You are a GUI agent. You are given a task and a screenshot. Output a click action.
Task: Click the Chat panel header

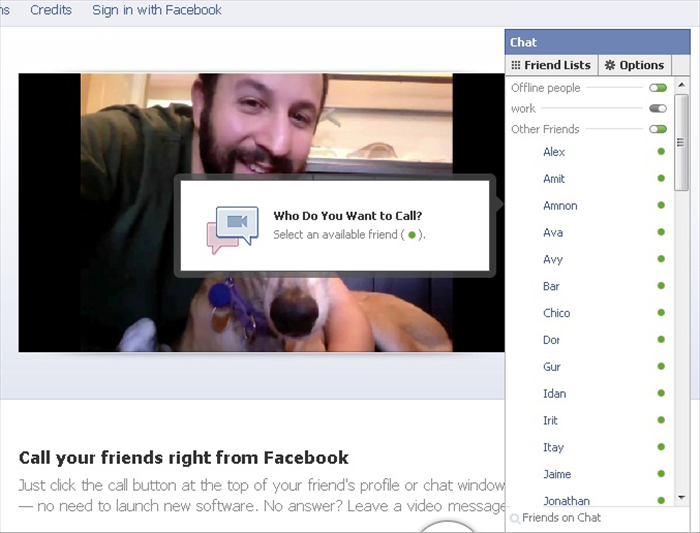coord(597,42)
